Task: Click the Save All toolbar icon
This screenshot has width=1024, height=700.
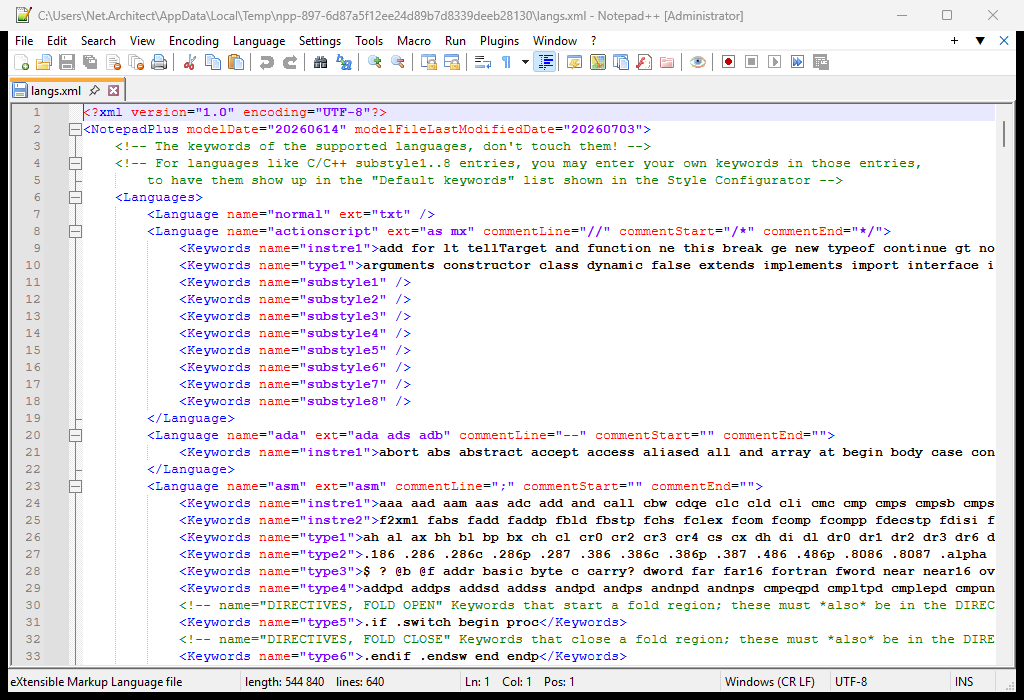Action: [89, 62]
